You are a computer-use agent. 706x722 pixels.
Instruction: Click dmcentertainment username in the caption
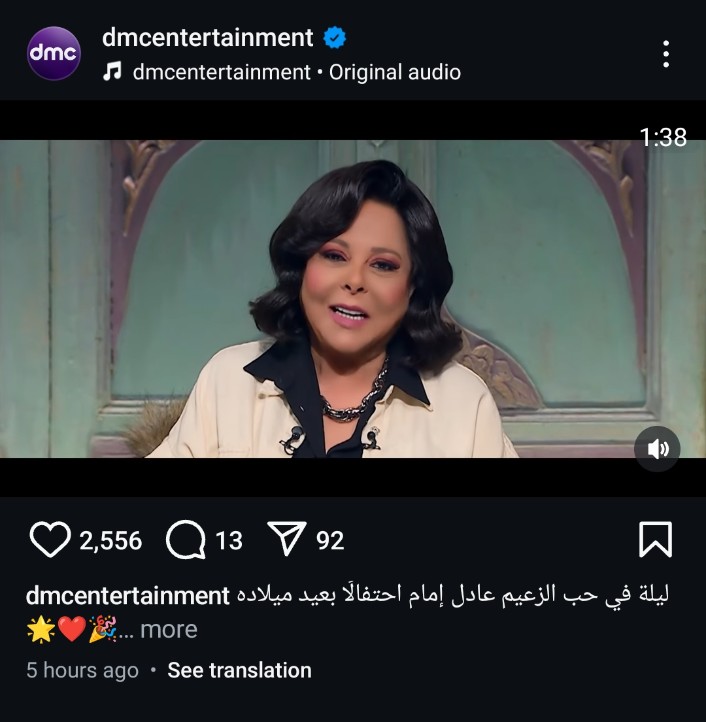click(x=128, y=596)
